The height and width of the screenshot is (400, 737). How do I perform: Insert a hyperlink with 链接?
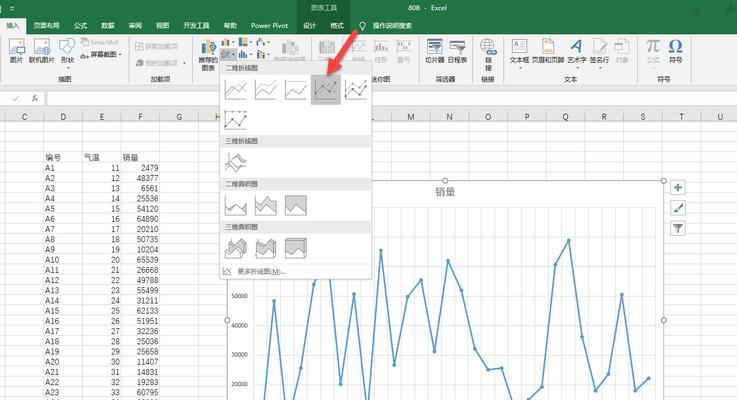click(x=488, y=54)
